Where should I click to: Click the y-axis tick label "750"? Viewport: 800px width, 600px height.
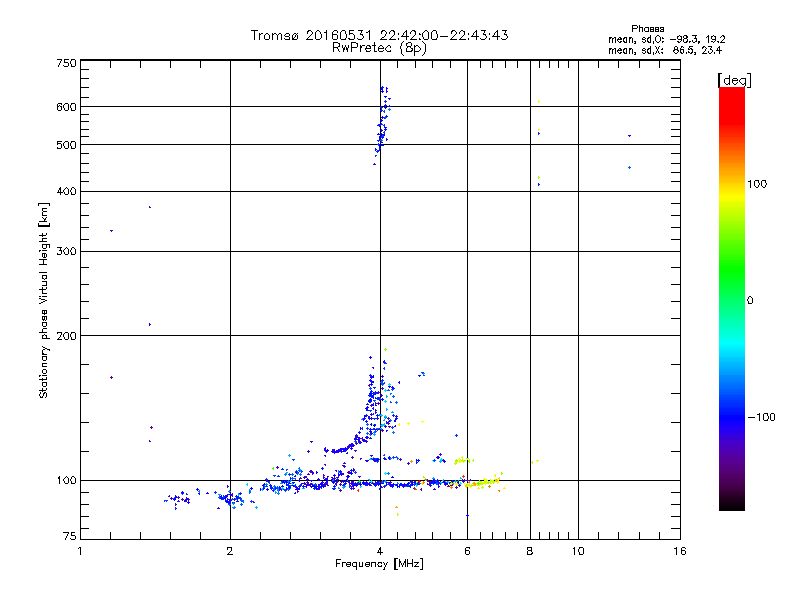[x=66, y=63]
